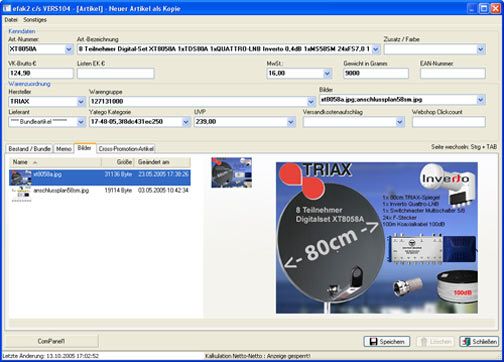
Task: Click the Speichern button with disk icon
Action: coord(387,341)
